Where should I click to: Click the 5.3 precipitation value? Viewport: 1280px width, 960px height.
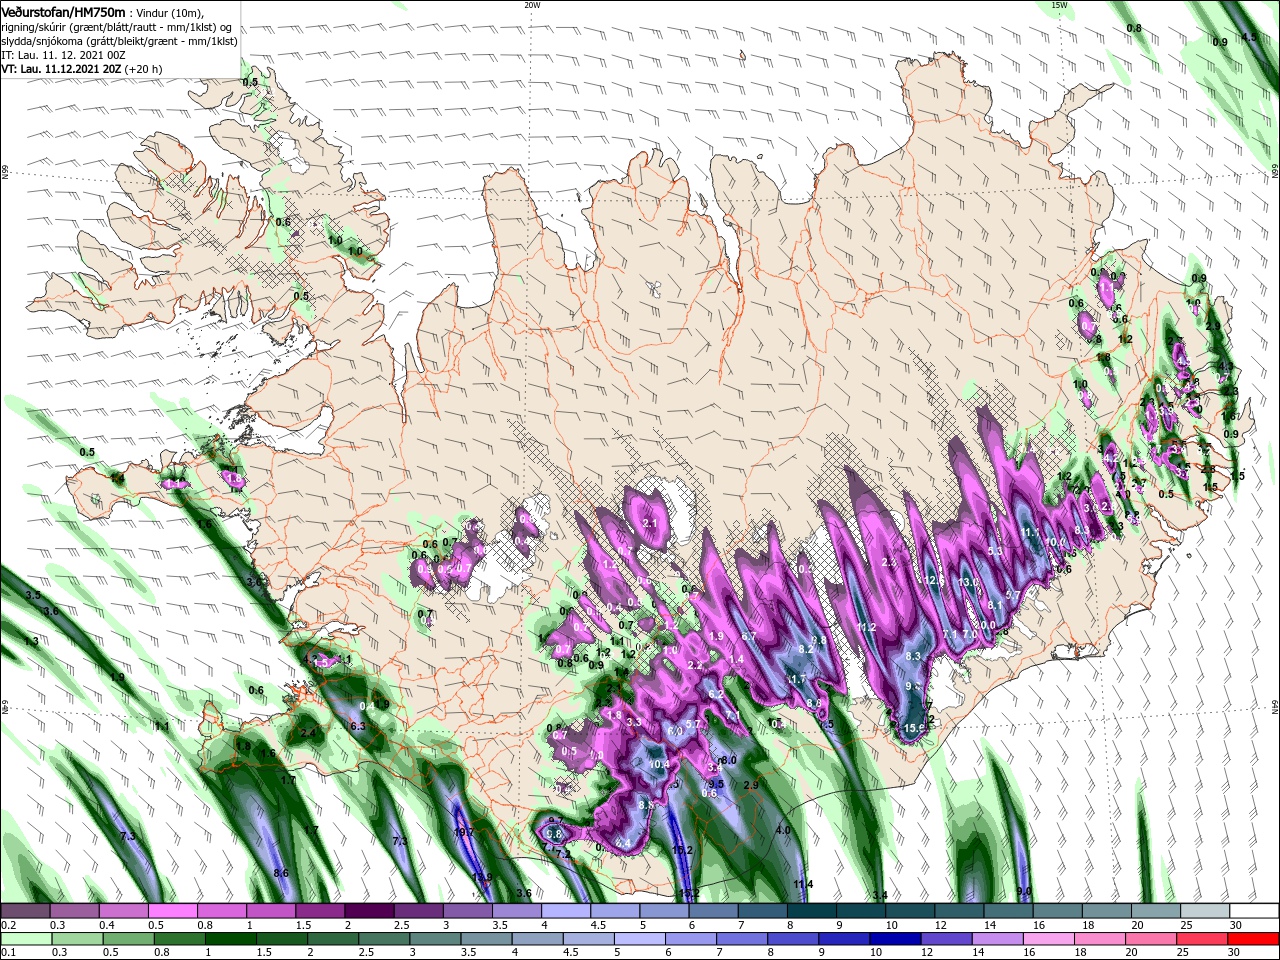(994, 551)
